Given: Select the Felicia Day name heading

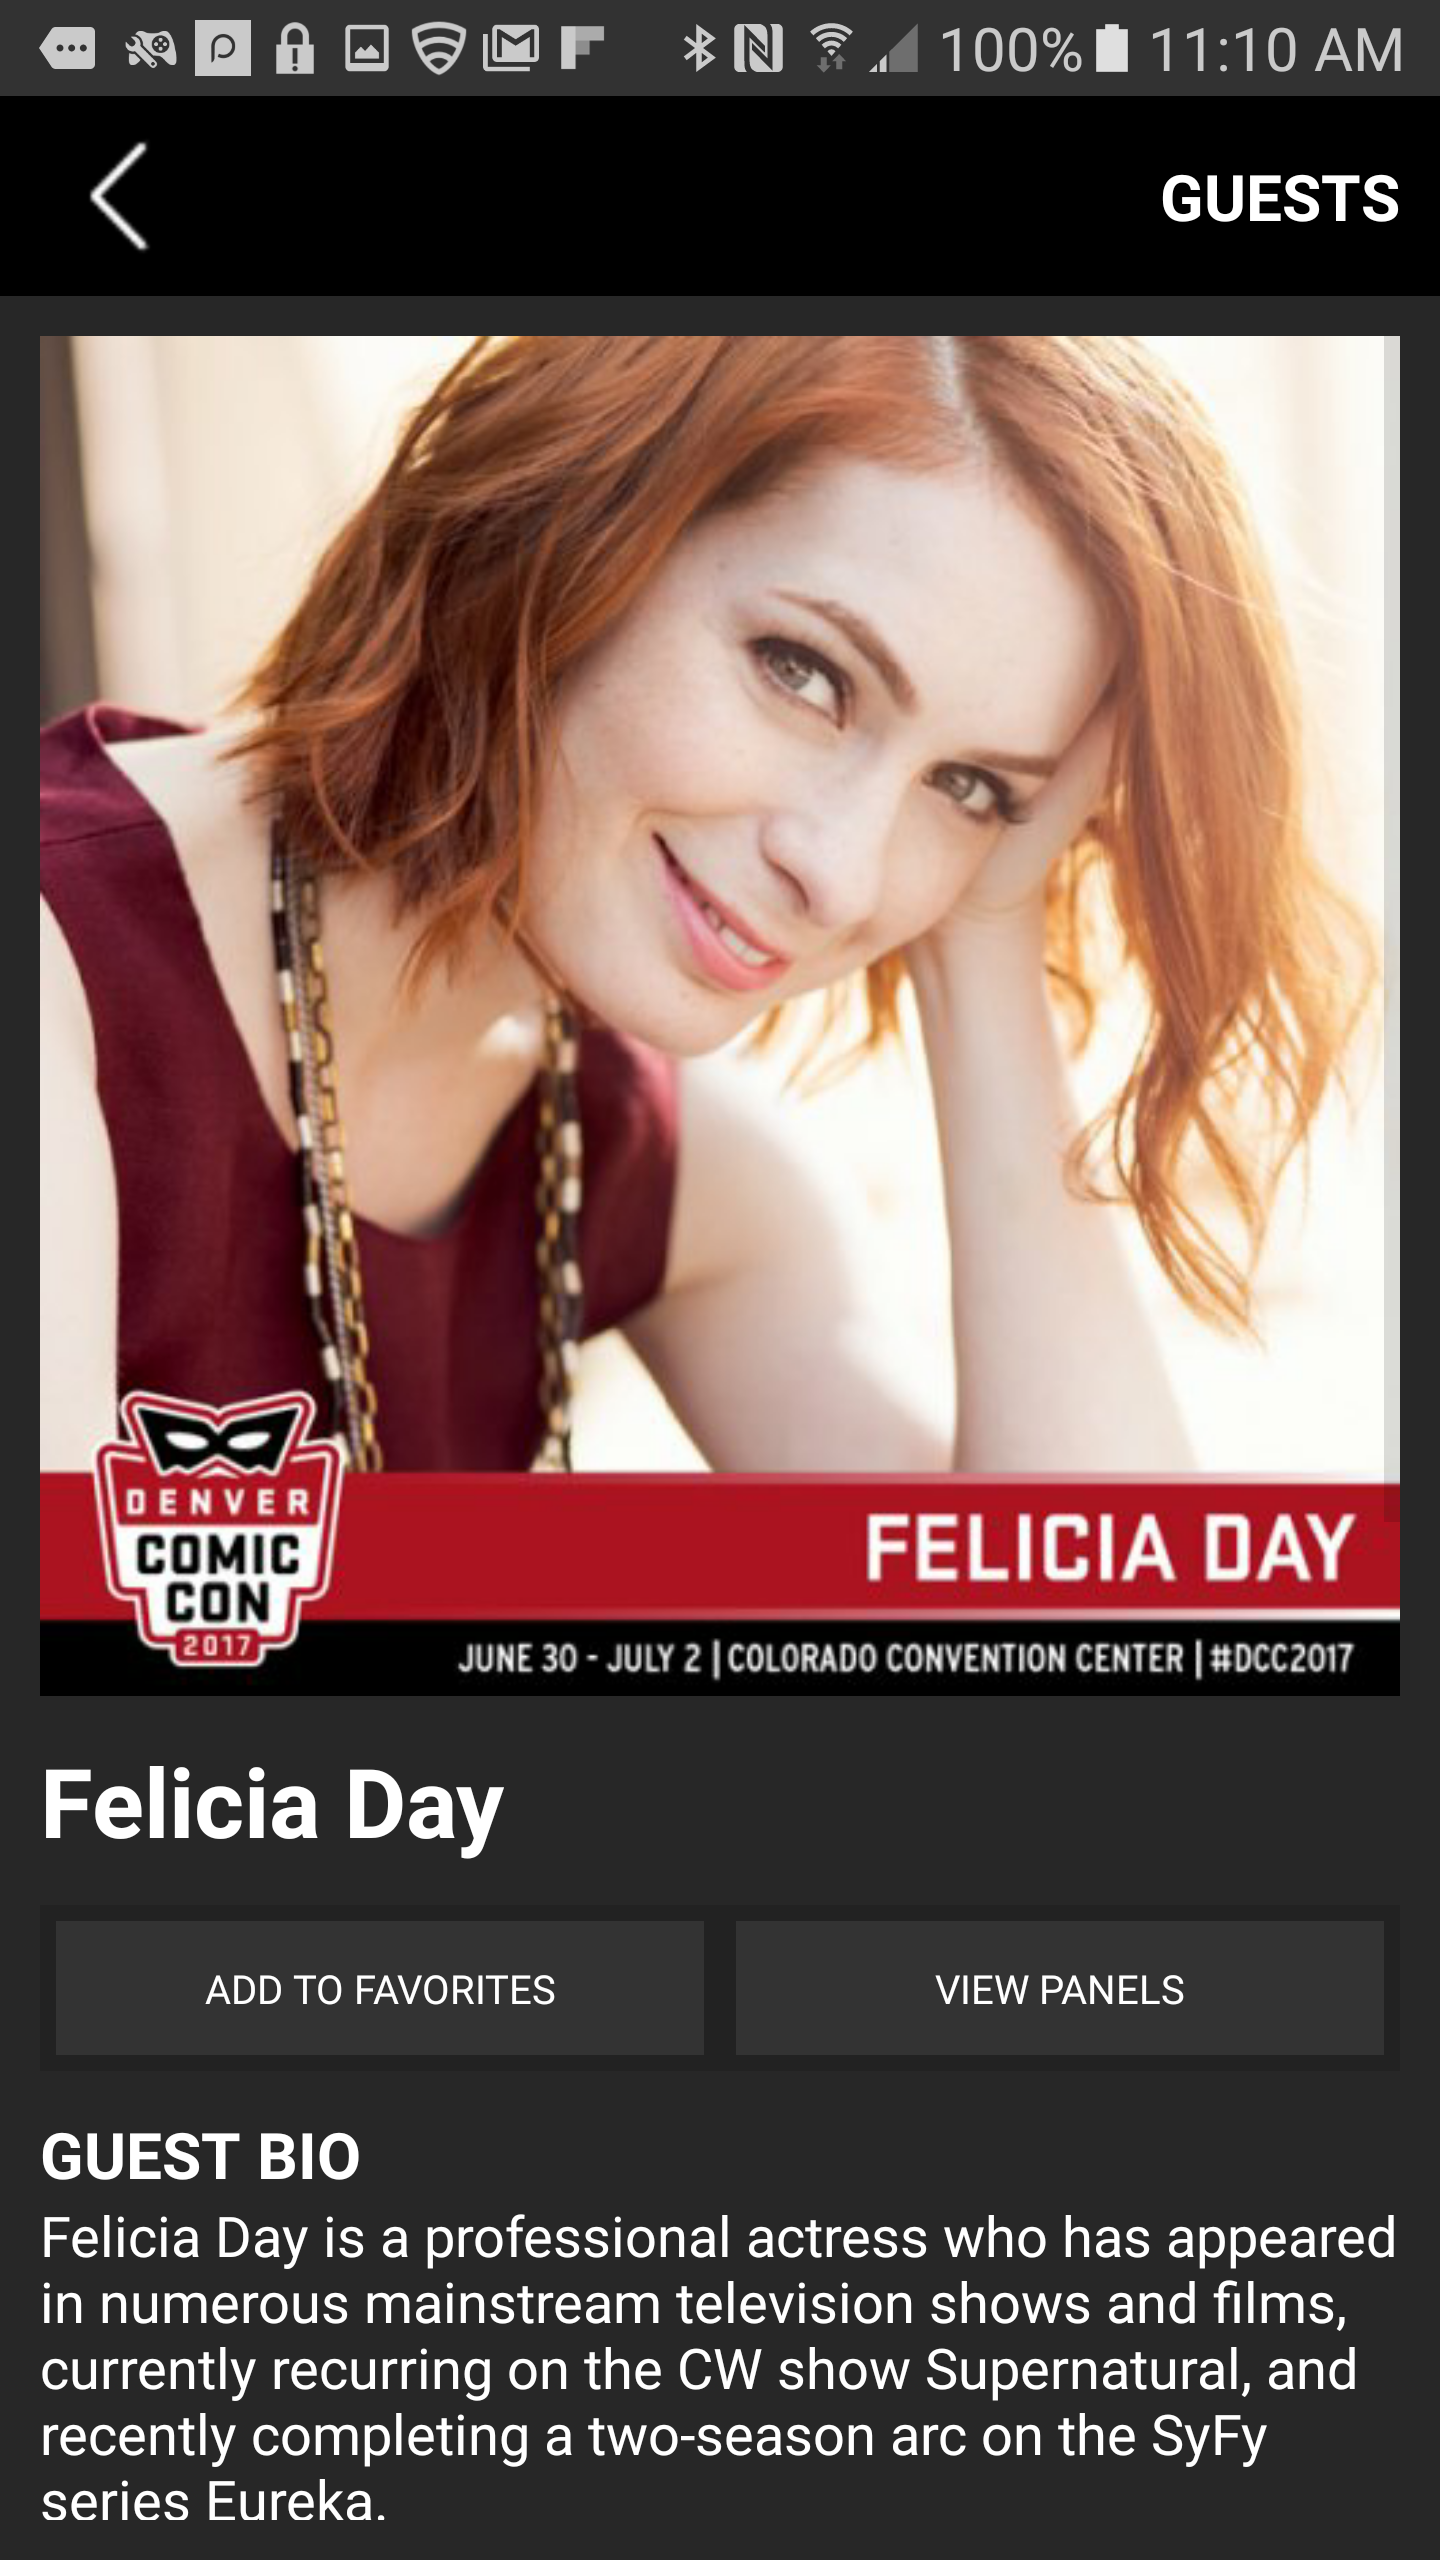Looking at the screenshot, I should coord(272,1806).
